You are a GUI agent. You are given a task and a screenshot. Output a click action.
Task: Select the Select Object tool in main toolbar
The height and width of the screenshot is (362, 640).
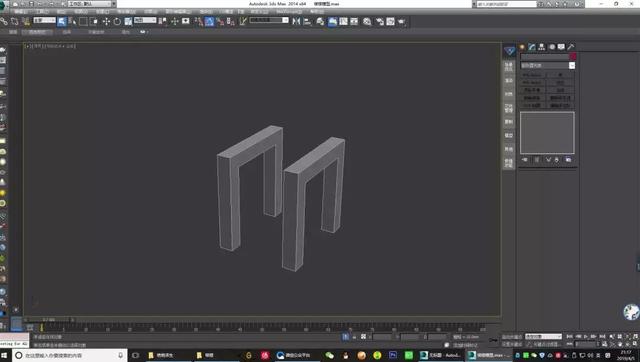click(62, 21)
